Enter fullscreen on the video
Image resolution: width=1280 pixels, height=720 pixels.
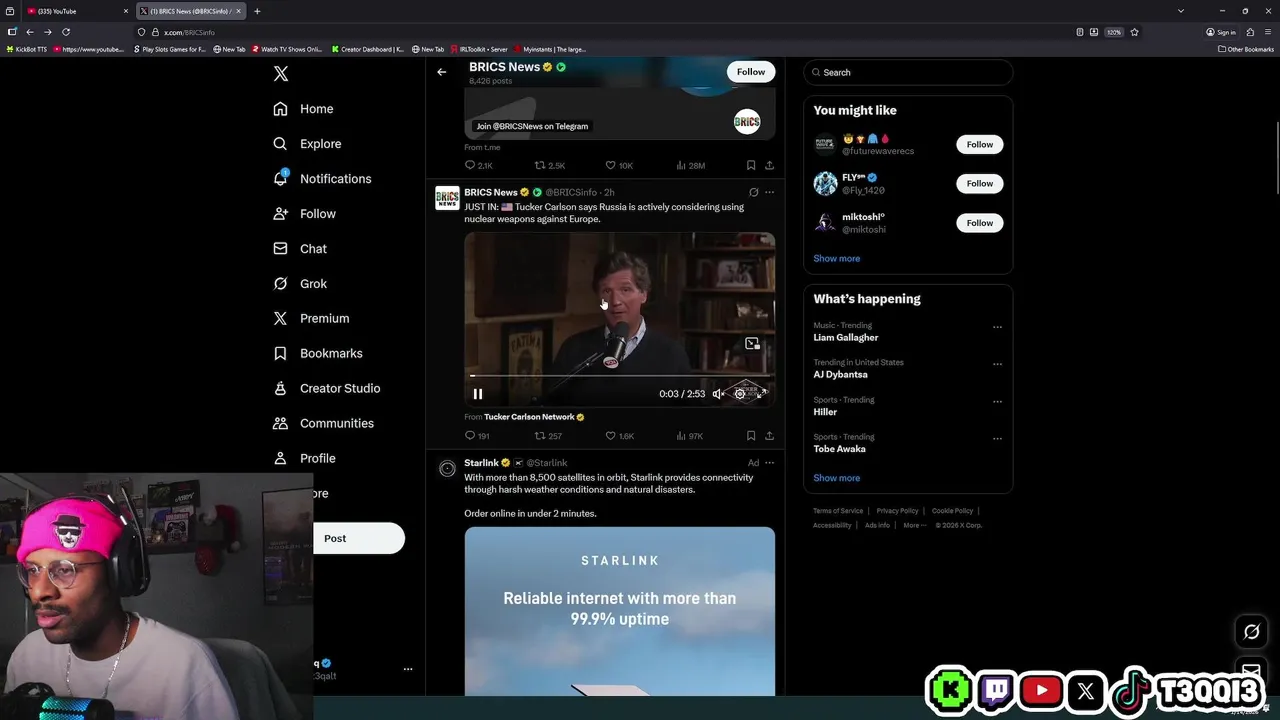tap(761, 394)
